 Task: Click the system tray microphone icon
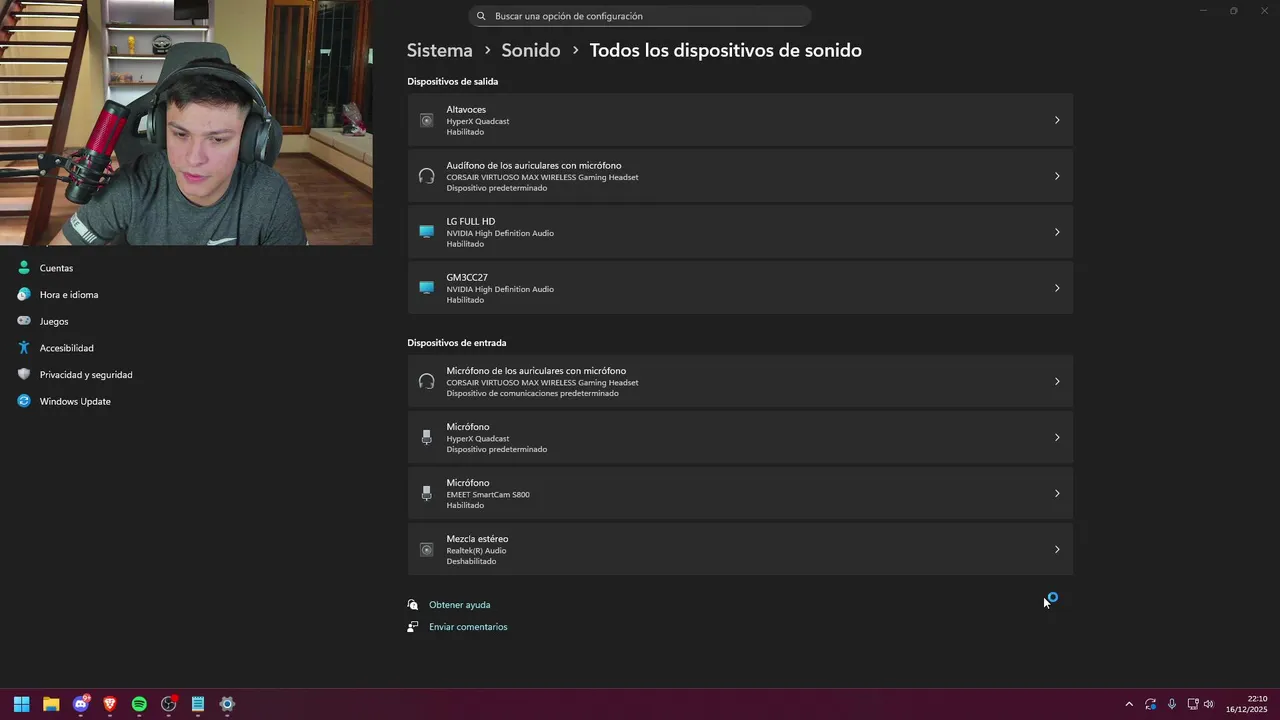tap(1172, 704)
